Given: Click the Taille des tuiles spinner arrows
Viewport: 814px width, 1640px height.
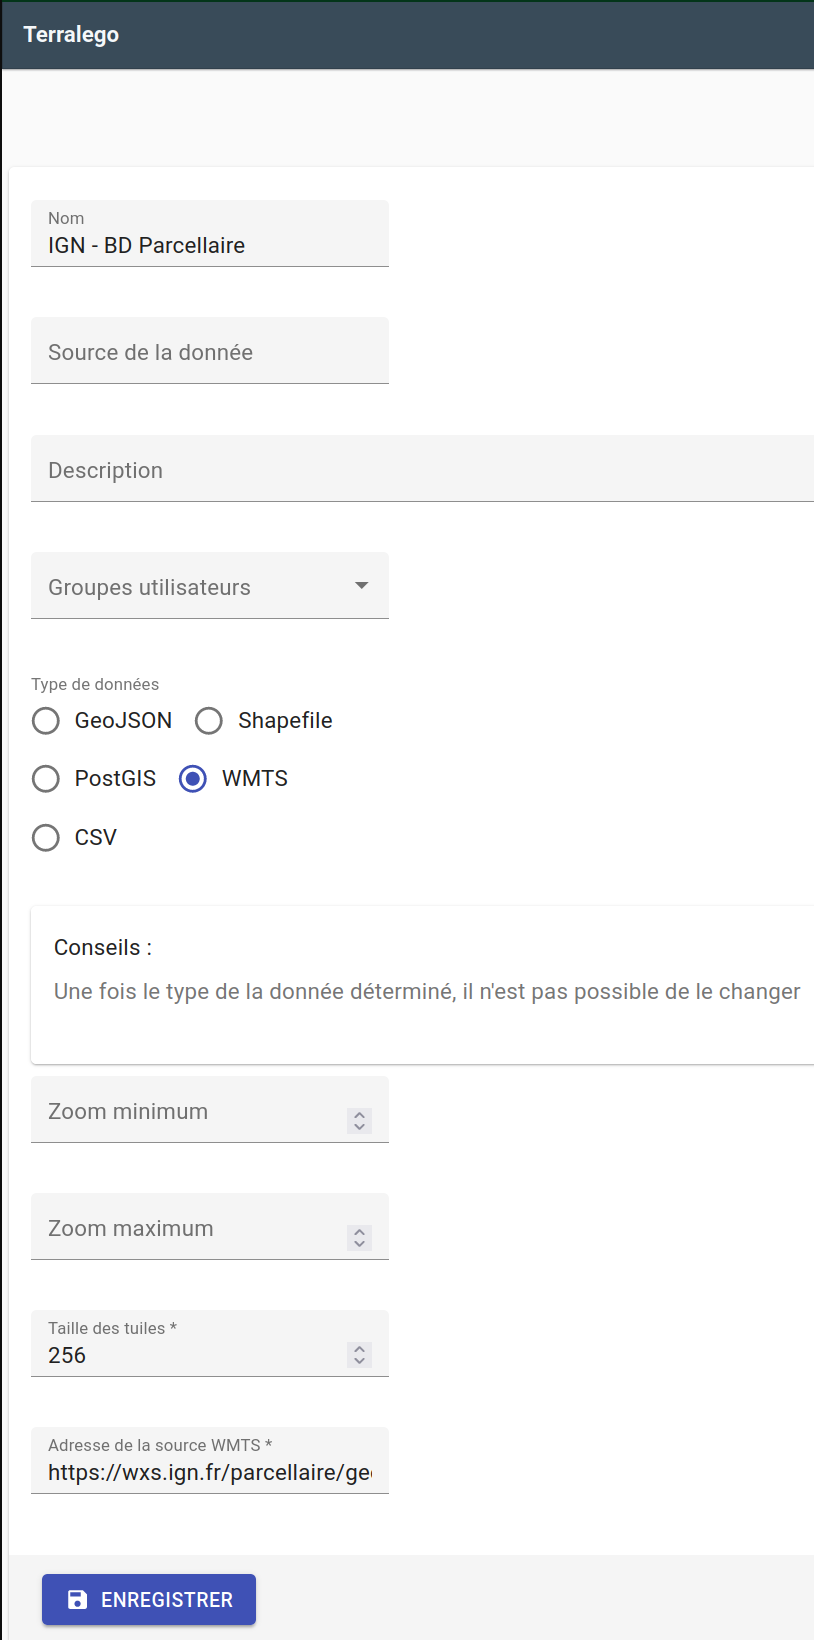Looking at the screenshot, I should pyautogui.click(x=360, y=1355).
